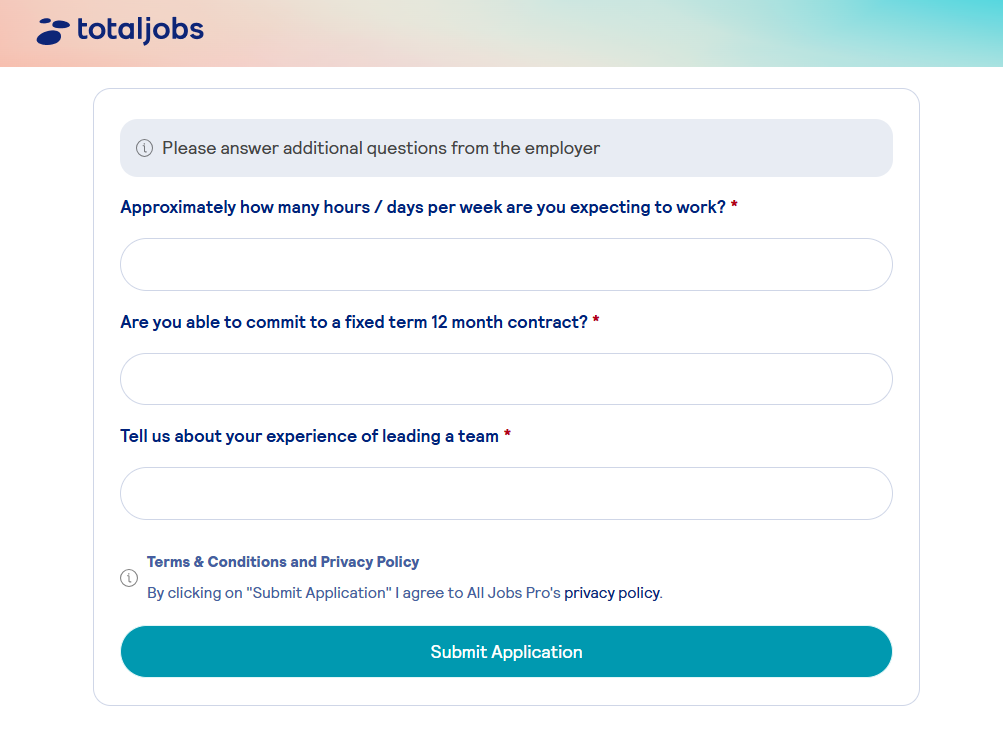Click the red asterisk after hours question
1003x730 pixels.
734,204
